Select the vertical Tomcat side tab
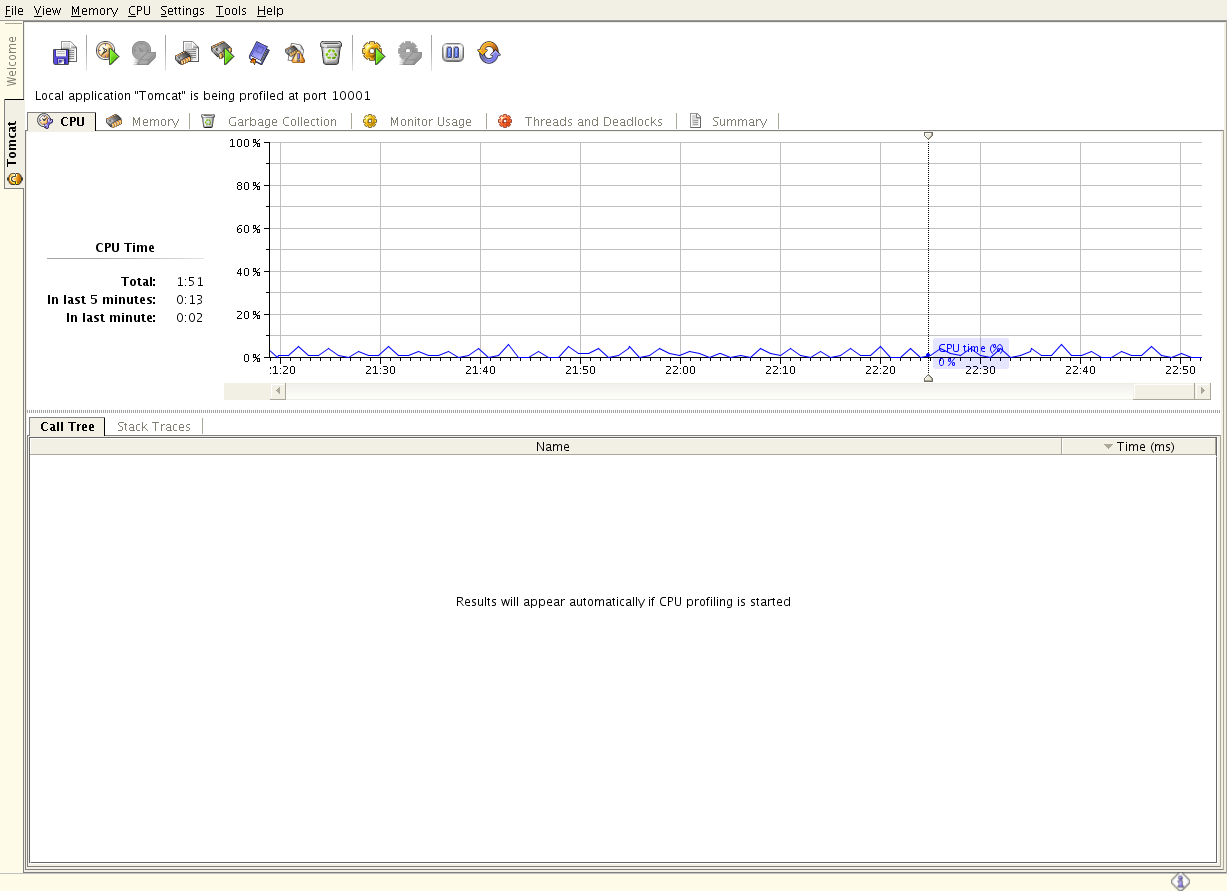1227x891 pixels. tap(13, 145)
